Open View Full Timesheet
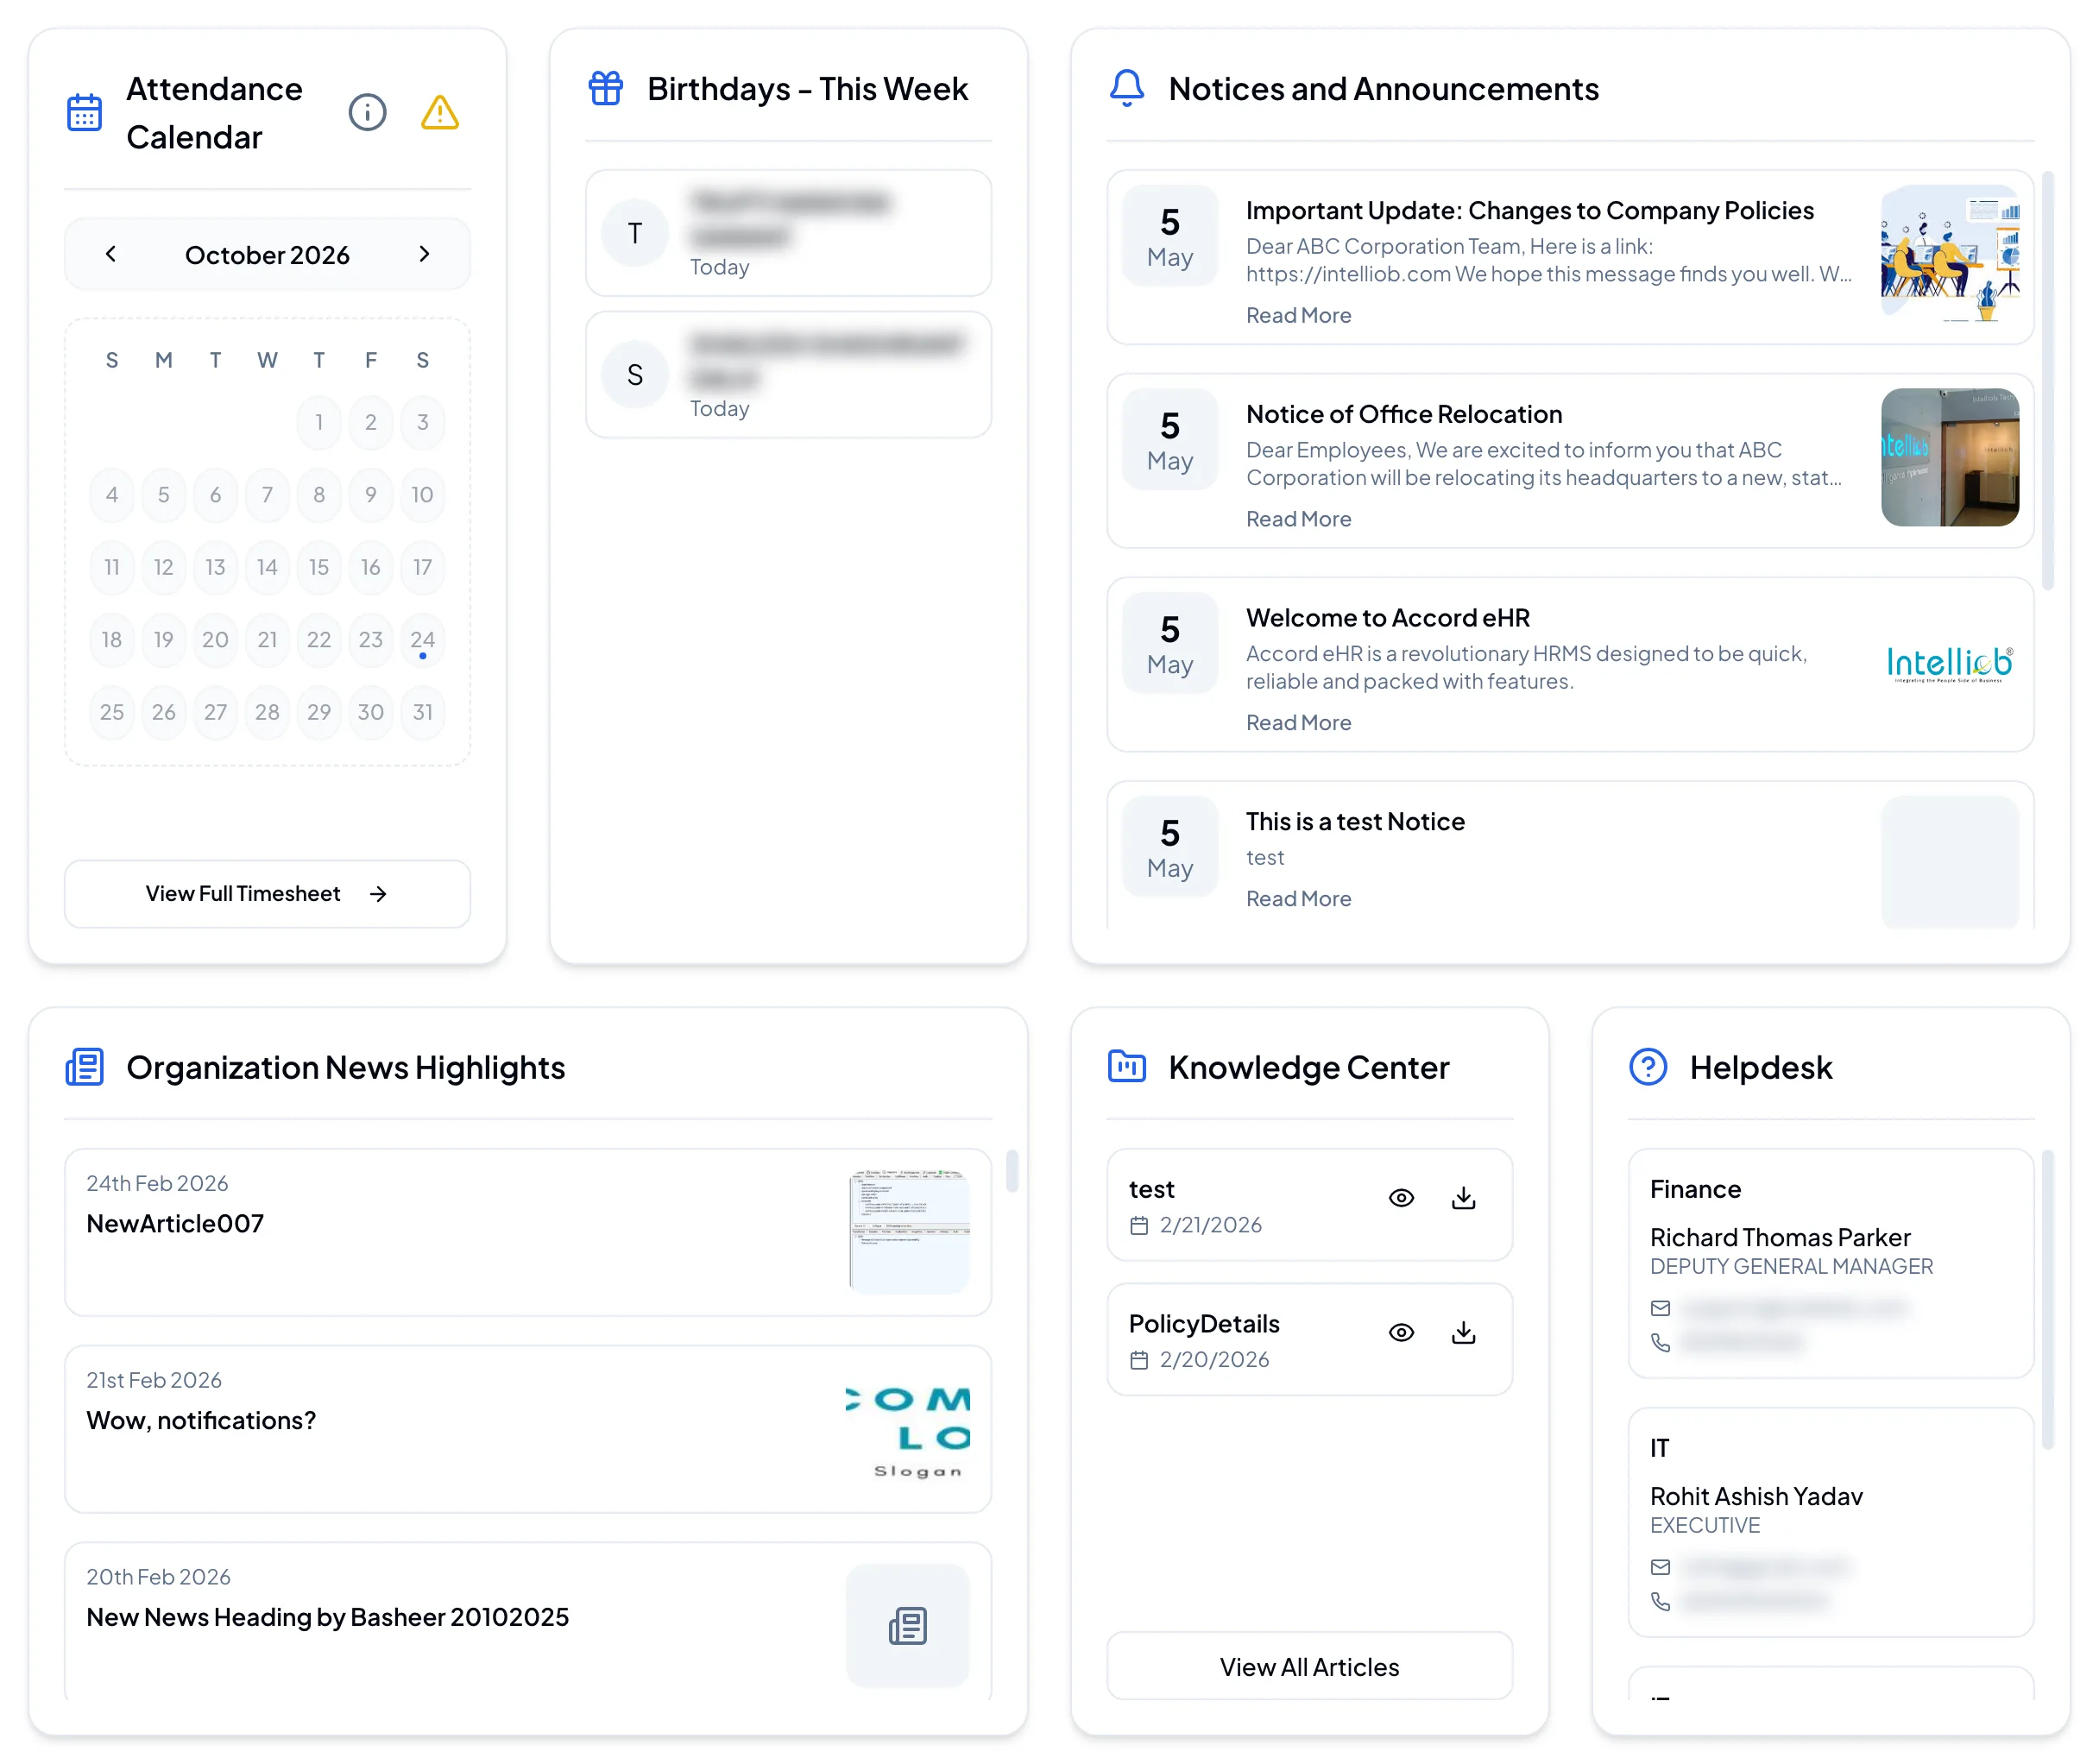Screen dimensions: 2099x1764 267,894
